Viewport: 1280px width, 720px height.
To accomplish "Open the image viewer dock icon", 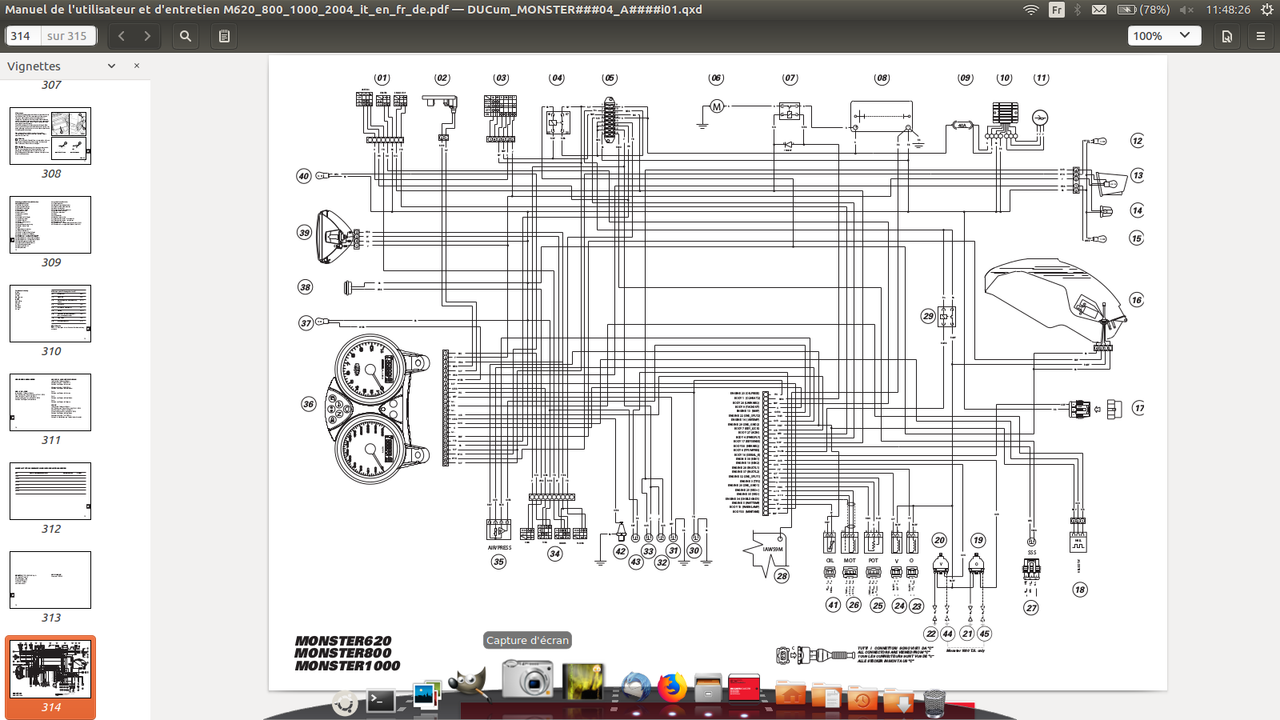I will pyautogui.click(x=426, y=696).
